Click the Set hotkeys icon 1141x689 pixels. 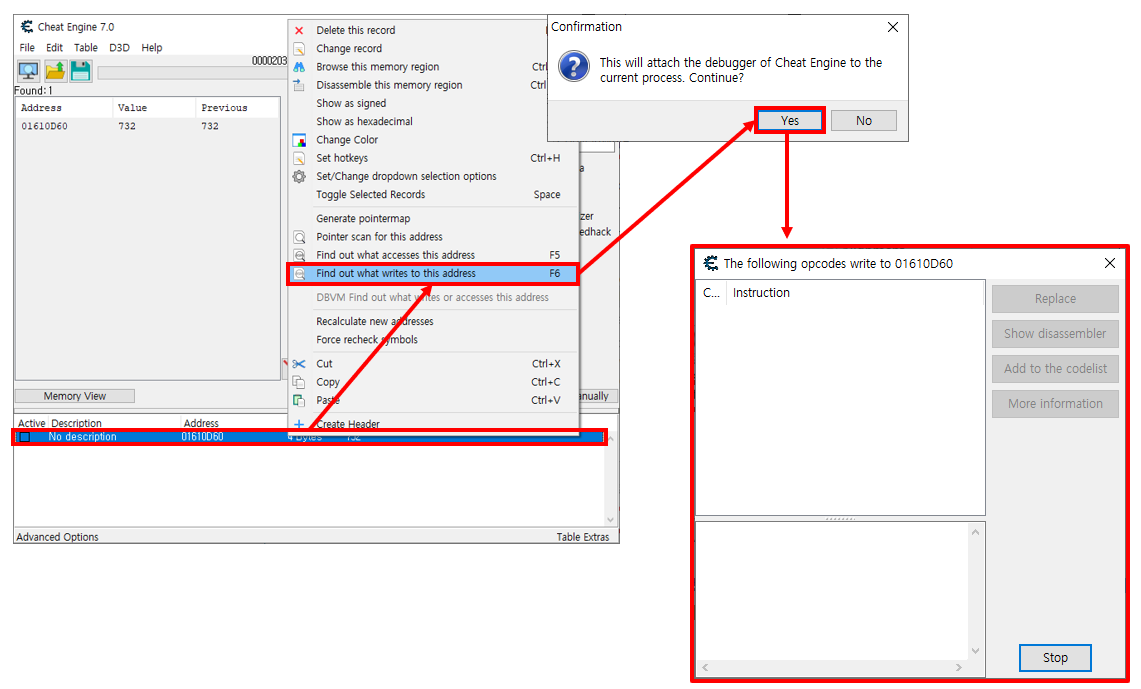pos(299,158)
